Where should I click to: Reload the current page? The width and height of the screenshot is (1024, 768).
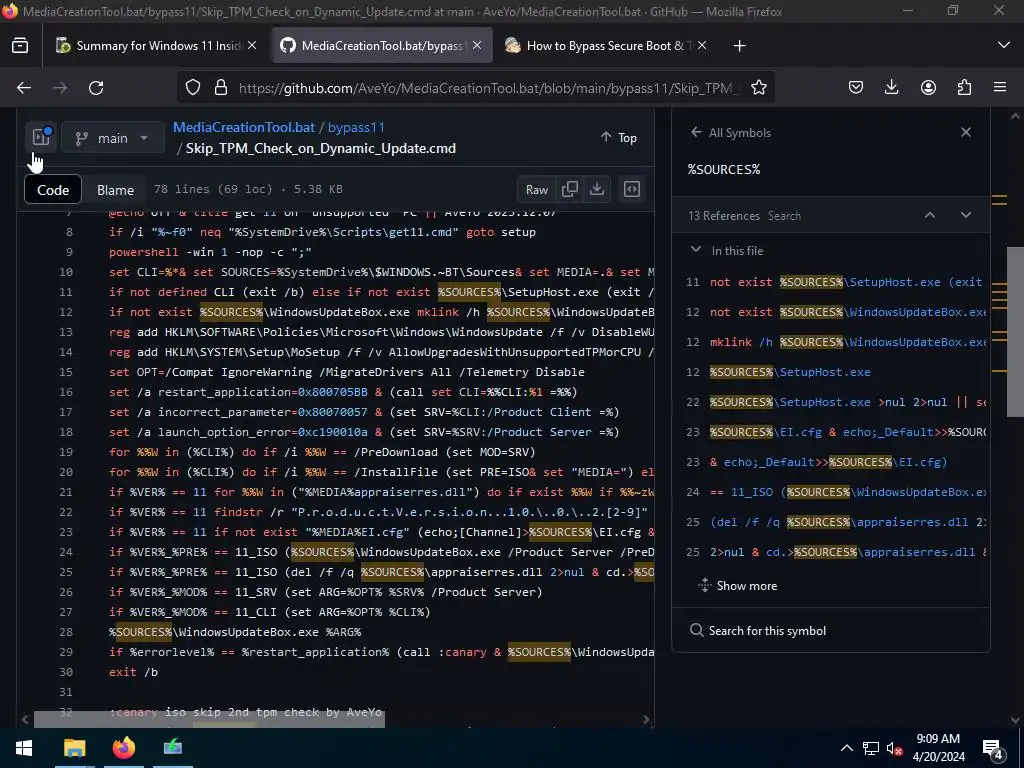pyautogui.click(x=96, y=88)
